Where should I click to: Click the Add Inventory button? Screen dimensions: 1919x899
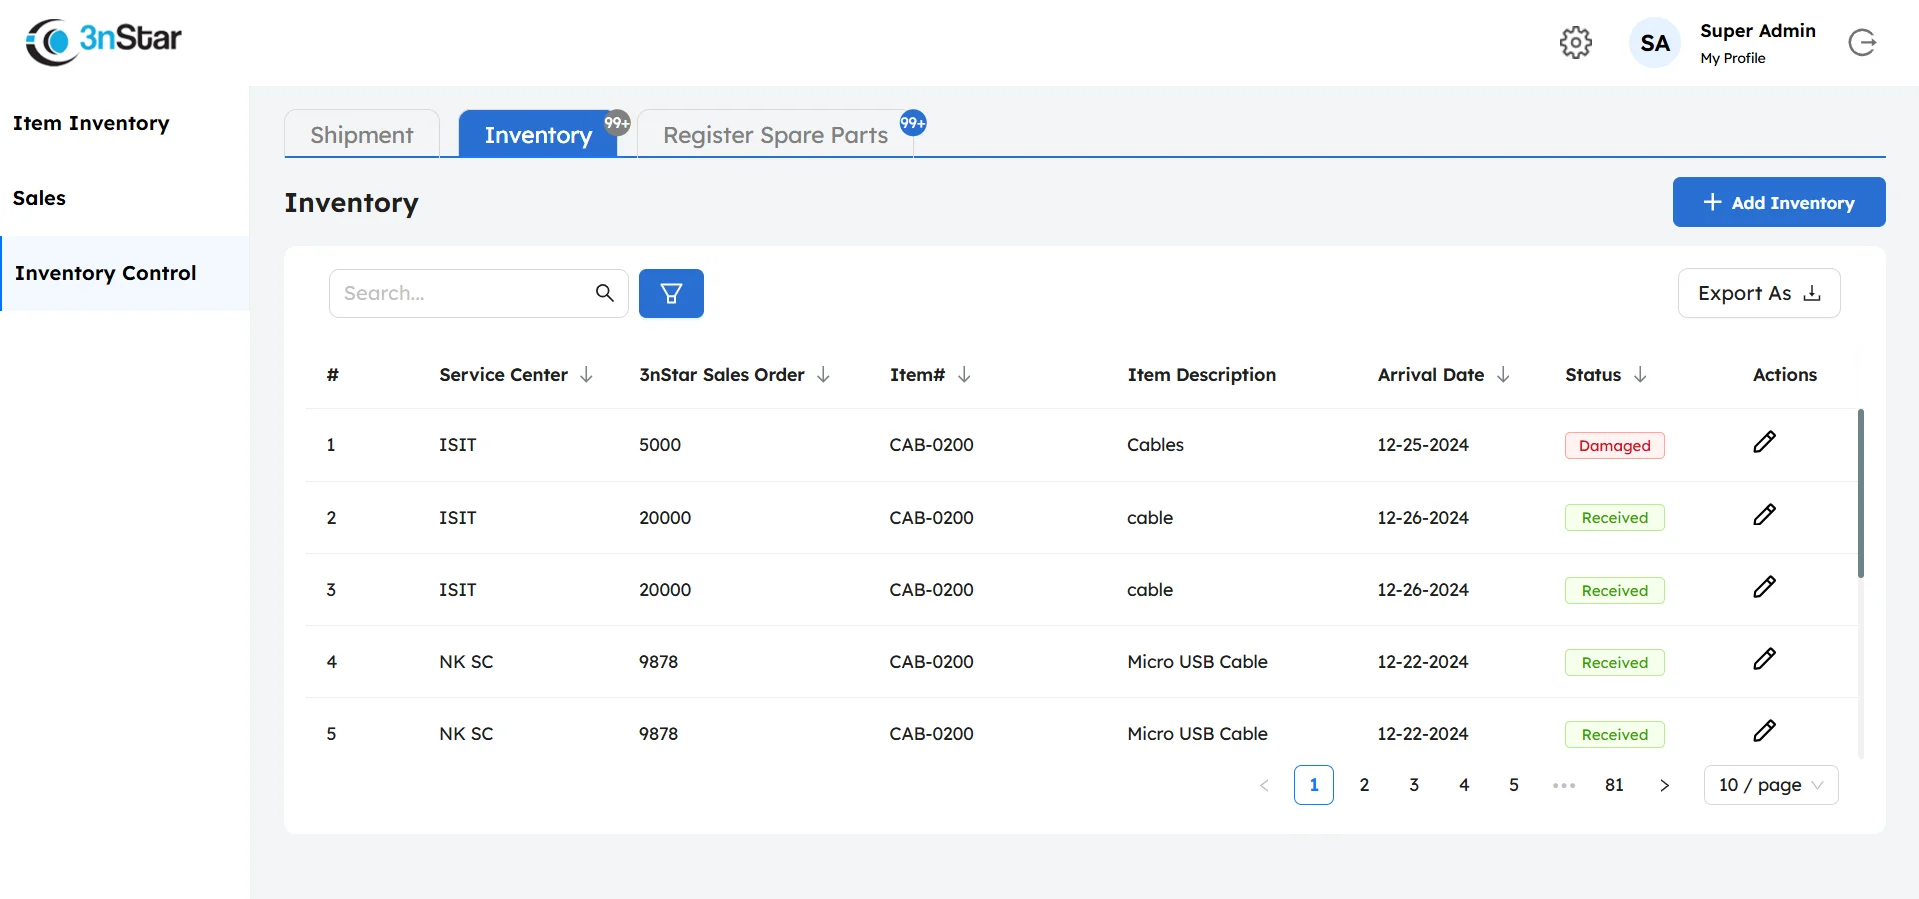(1778, 202)
